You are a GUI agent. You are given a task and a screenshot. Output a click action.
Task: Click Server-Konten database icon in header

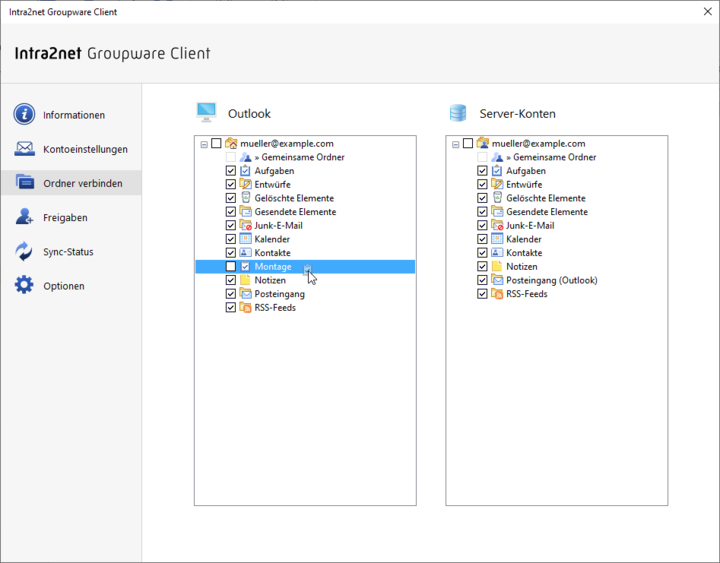point(458,113)
